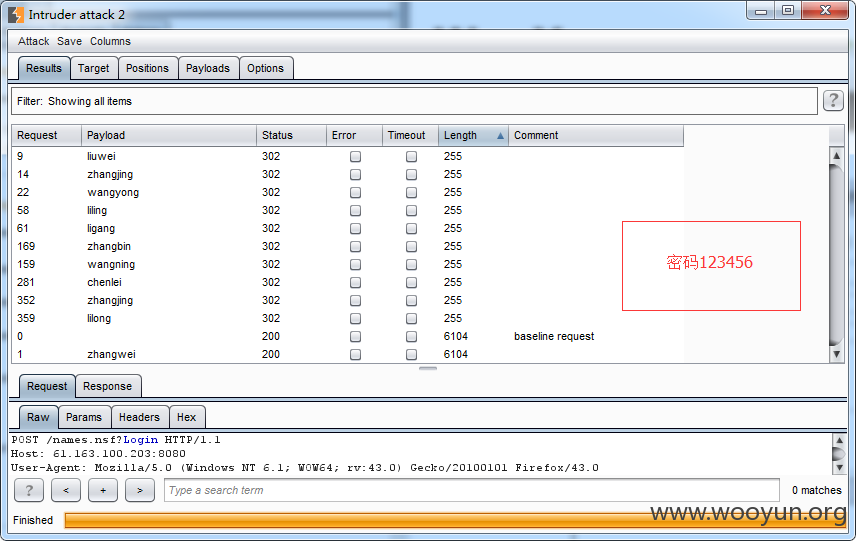Switch to the Positions tab
Screen dimensions: 856x541
(x=147, y=68)
